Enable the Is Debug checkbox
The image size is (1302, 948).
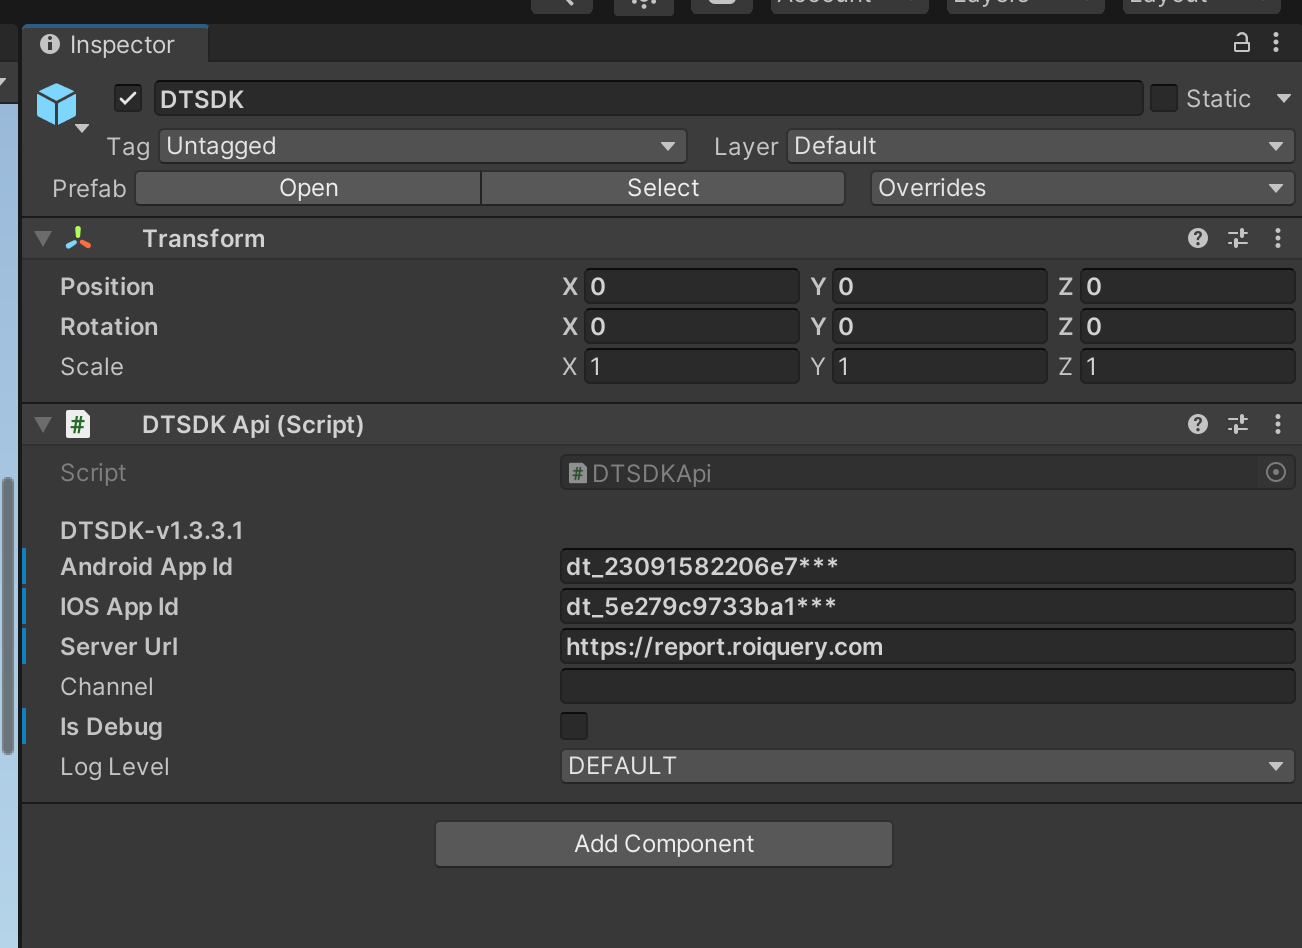click(574, 726)
